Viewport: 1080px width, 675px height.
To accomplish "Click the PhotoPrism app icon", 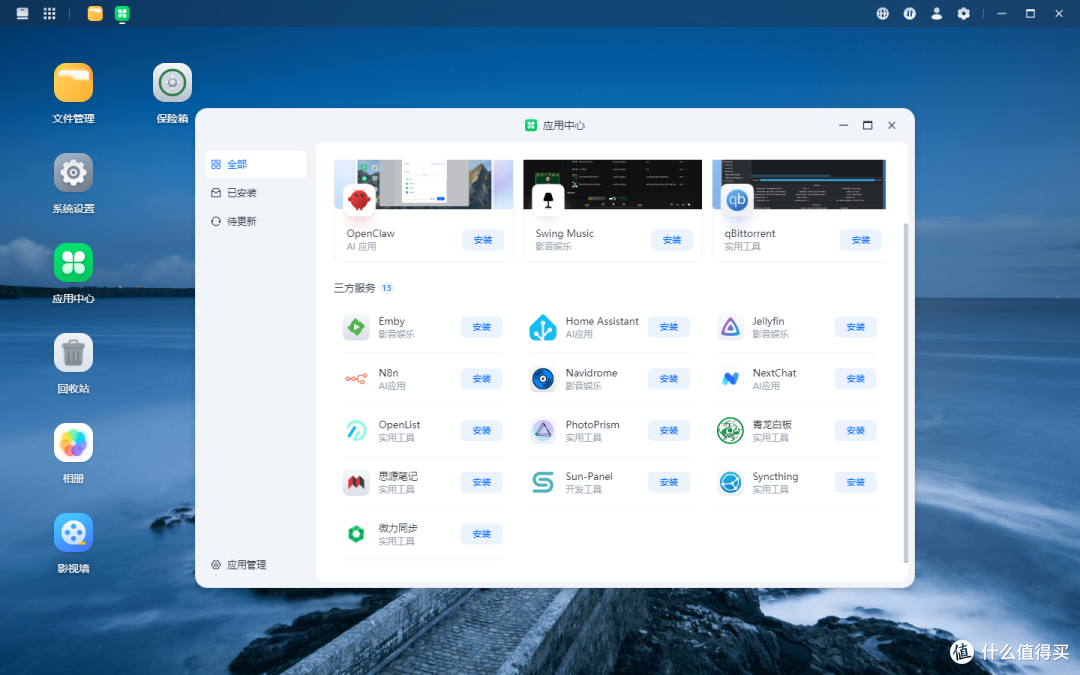I will (543, 430).
